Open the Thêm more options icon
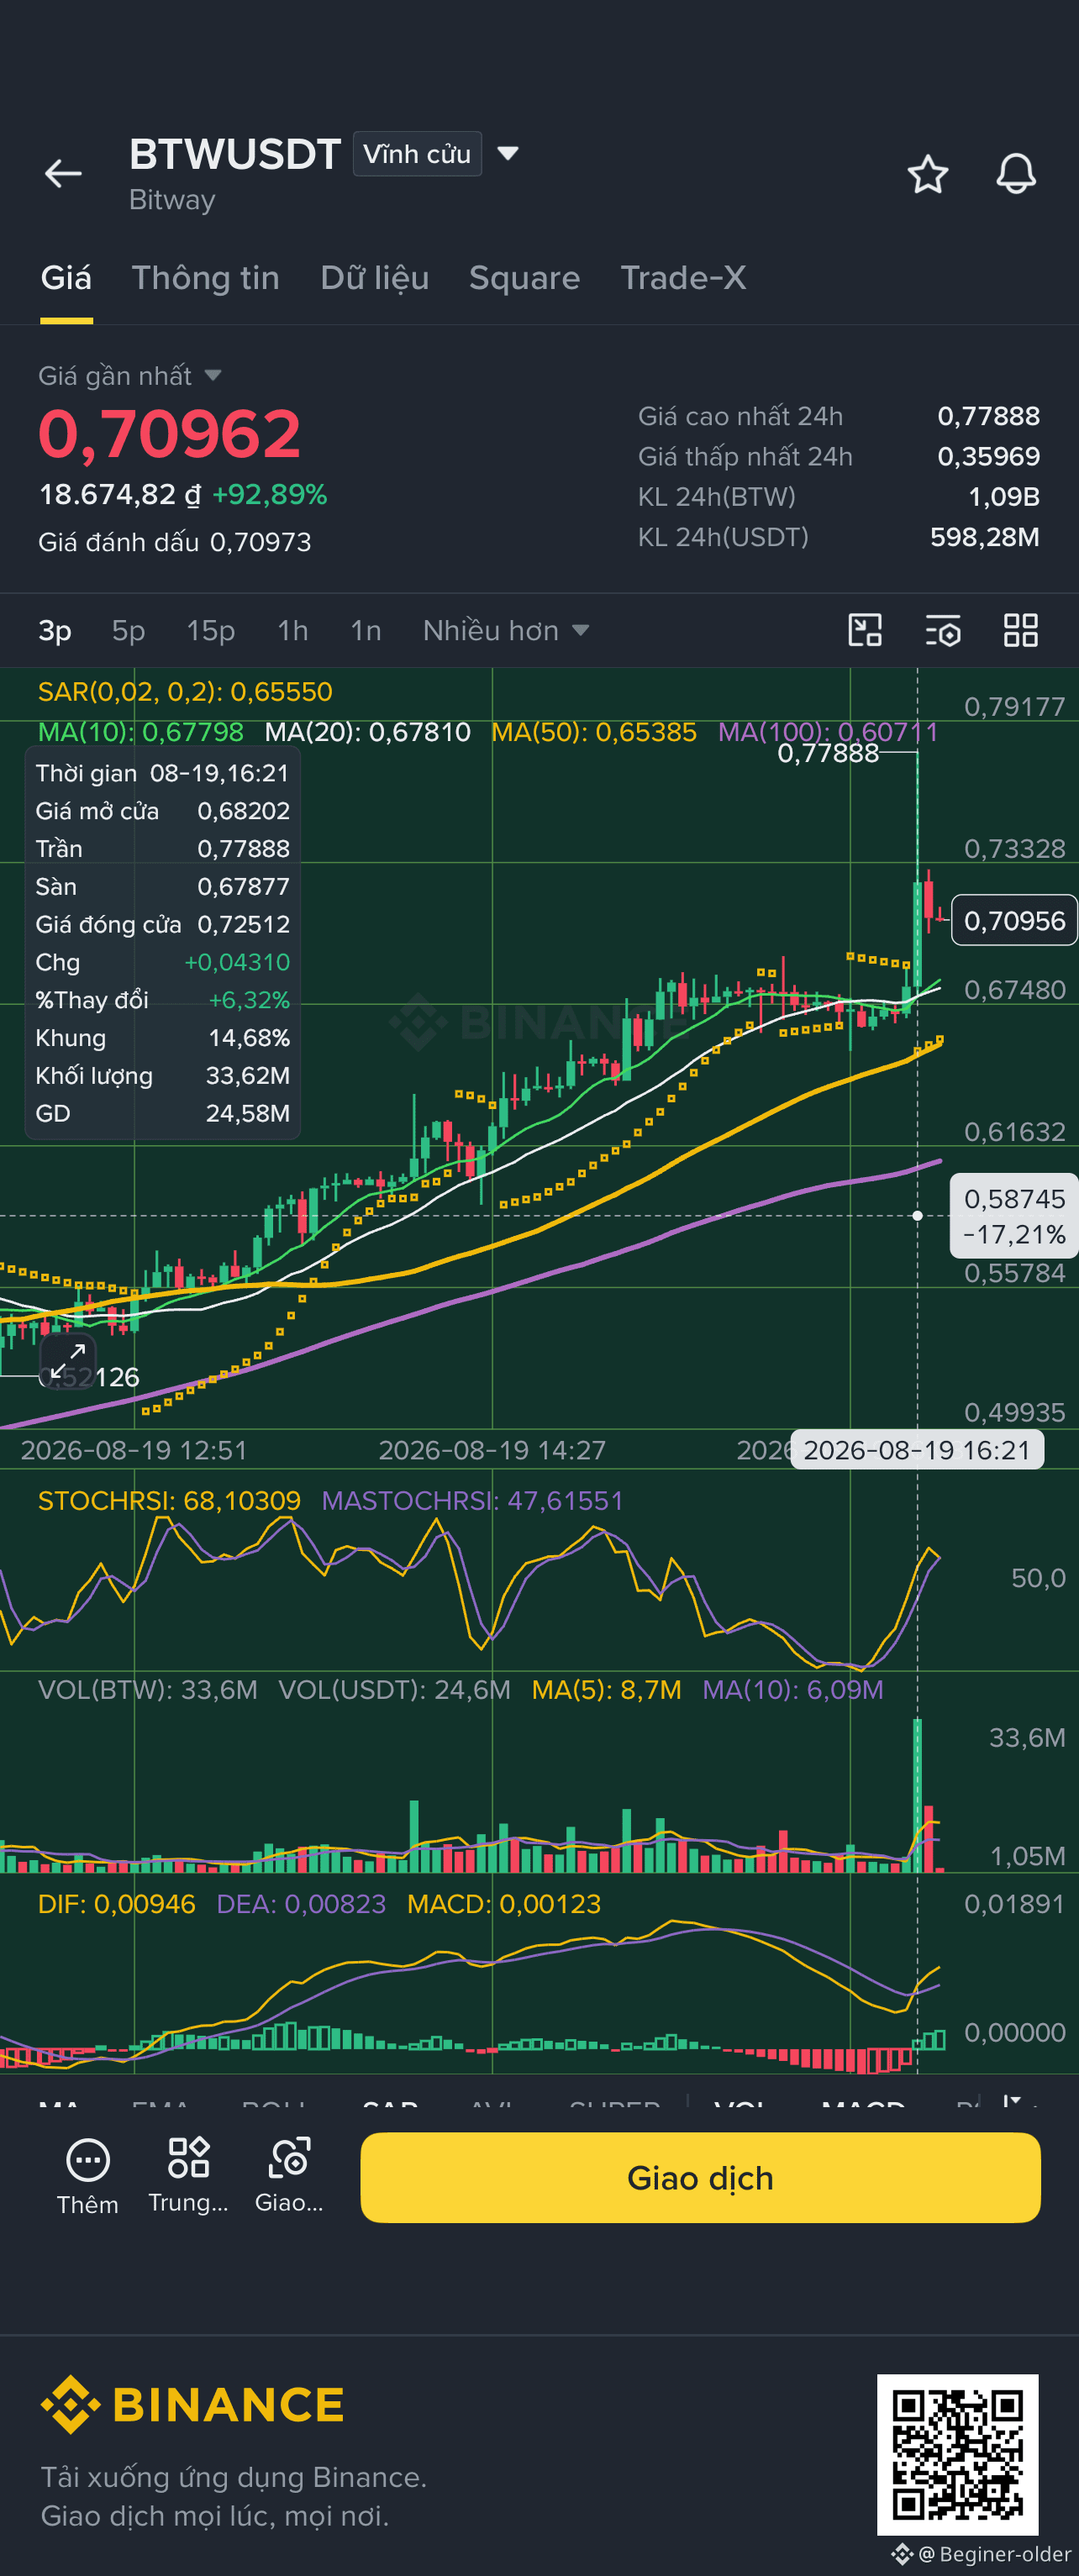This screenshot has height=2576, width=1079. pos(87,2177)
